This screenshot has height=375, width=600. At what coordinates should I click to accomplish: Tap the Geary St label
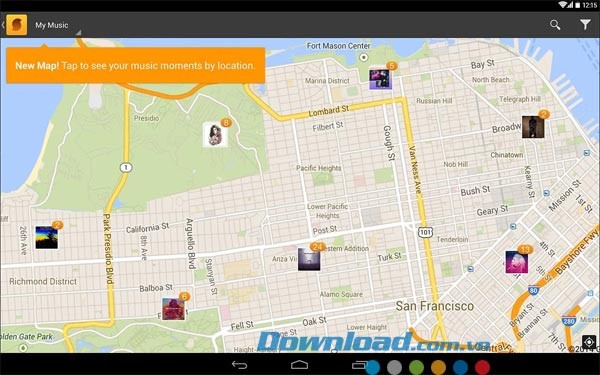(x=492, y=210)
